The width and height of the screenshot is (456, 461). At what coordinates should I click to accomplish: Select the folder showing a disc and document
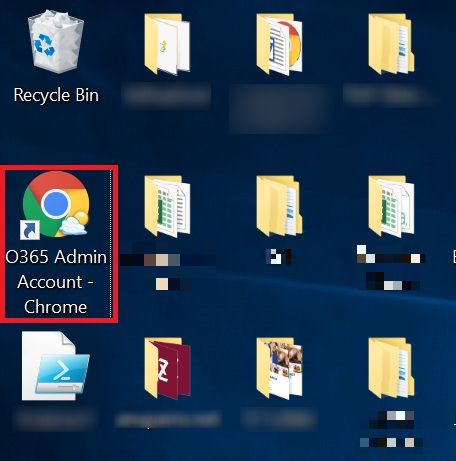point(279,44)
